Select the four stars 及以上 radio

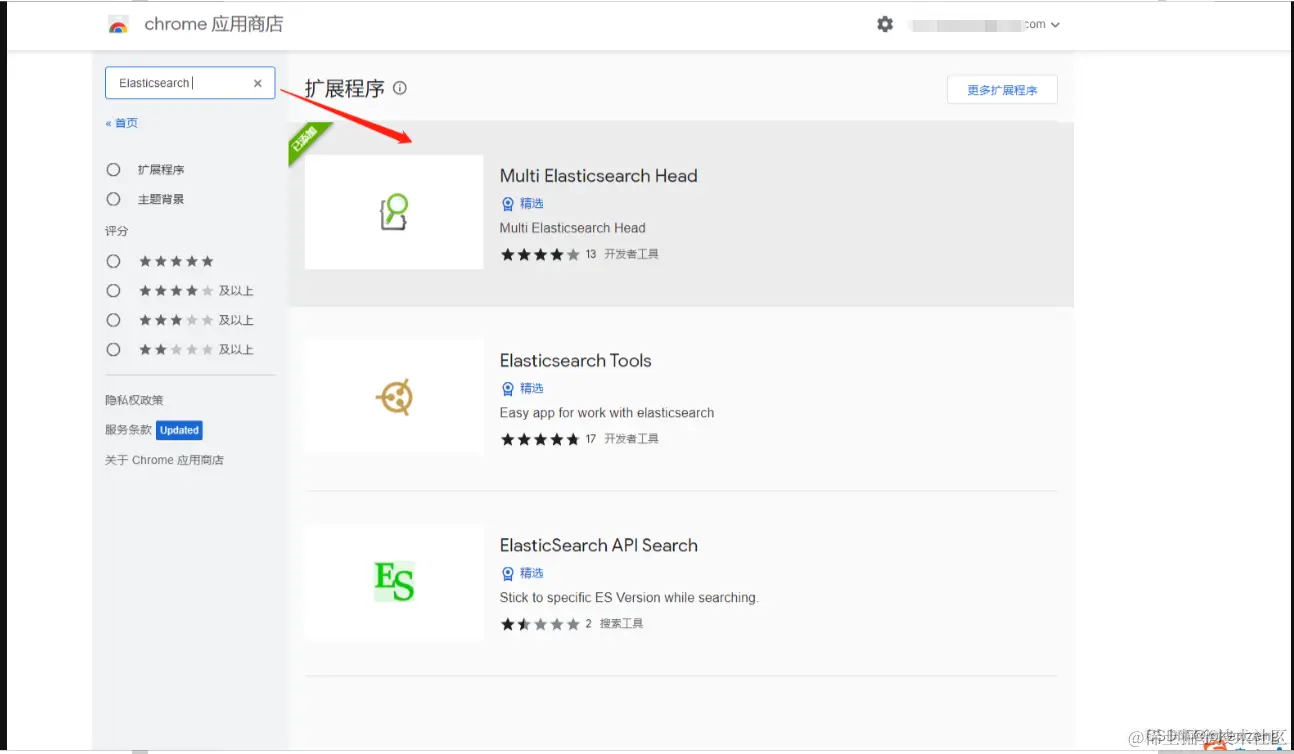point(114,291)
